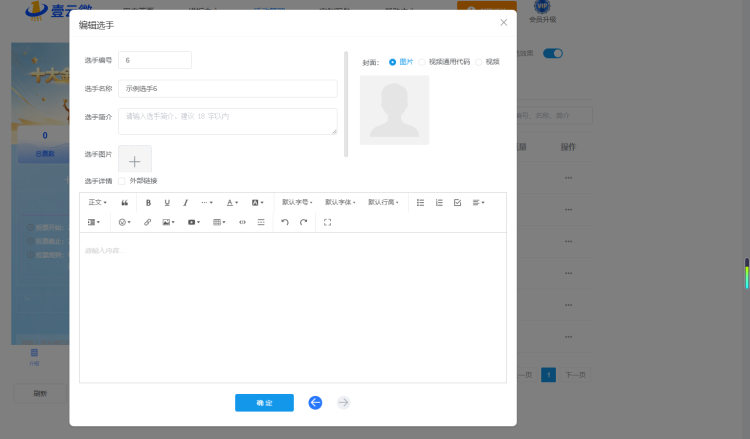The image size is (750, 439).
Task: Insert a blockquote
Action: point(124,203)
